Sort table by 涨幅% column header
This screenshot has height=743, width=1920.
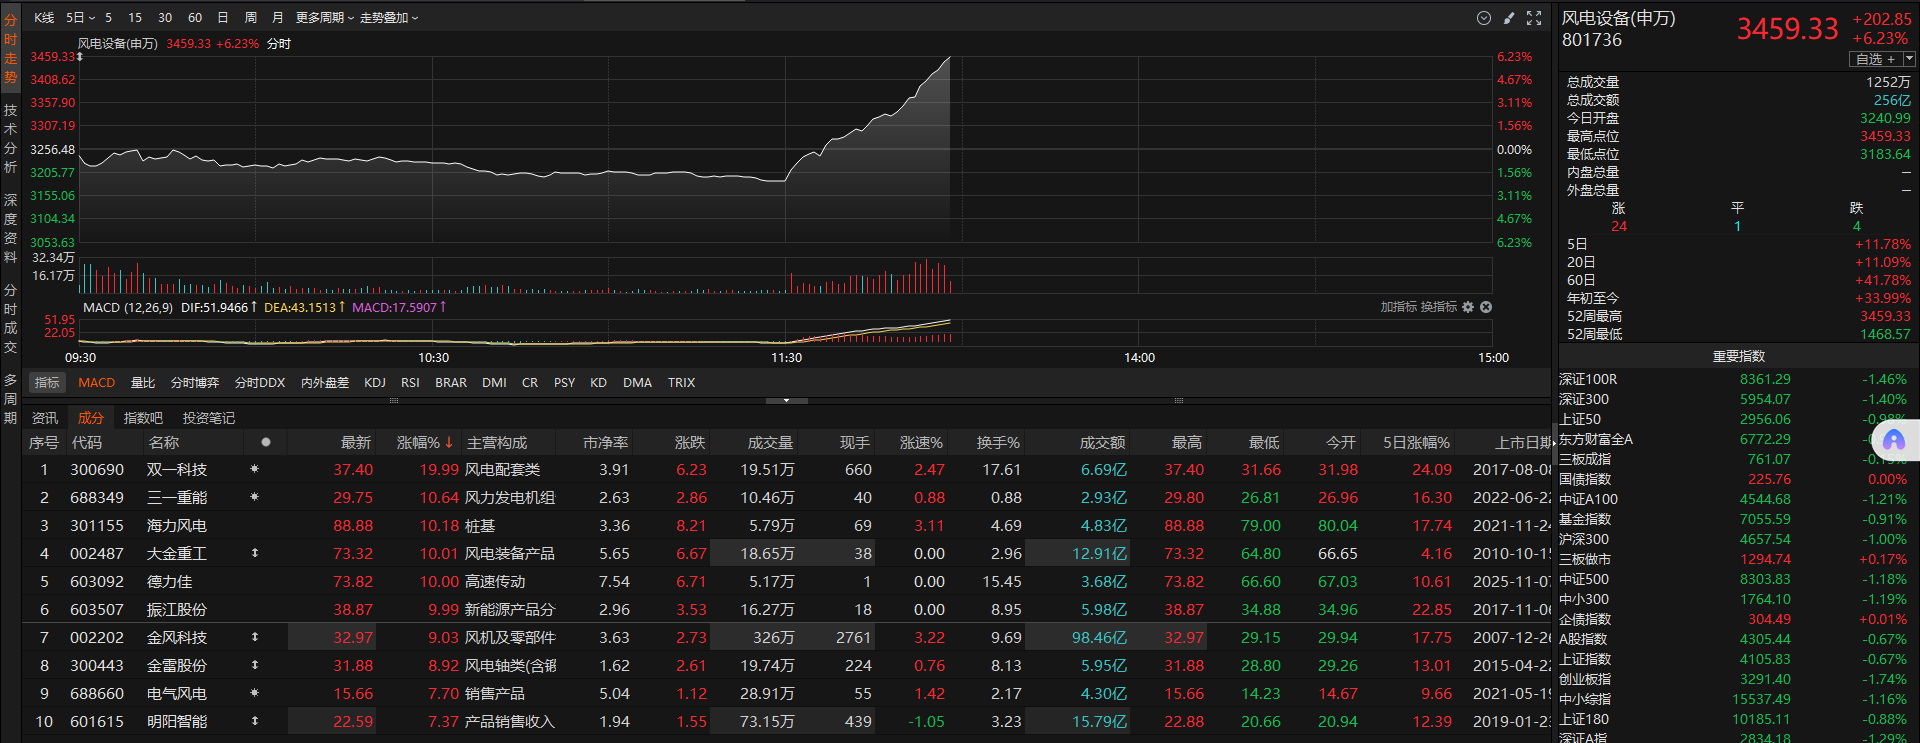coord(424,442)
